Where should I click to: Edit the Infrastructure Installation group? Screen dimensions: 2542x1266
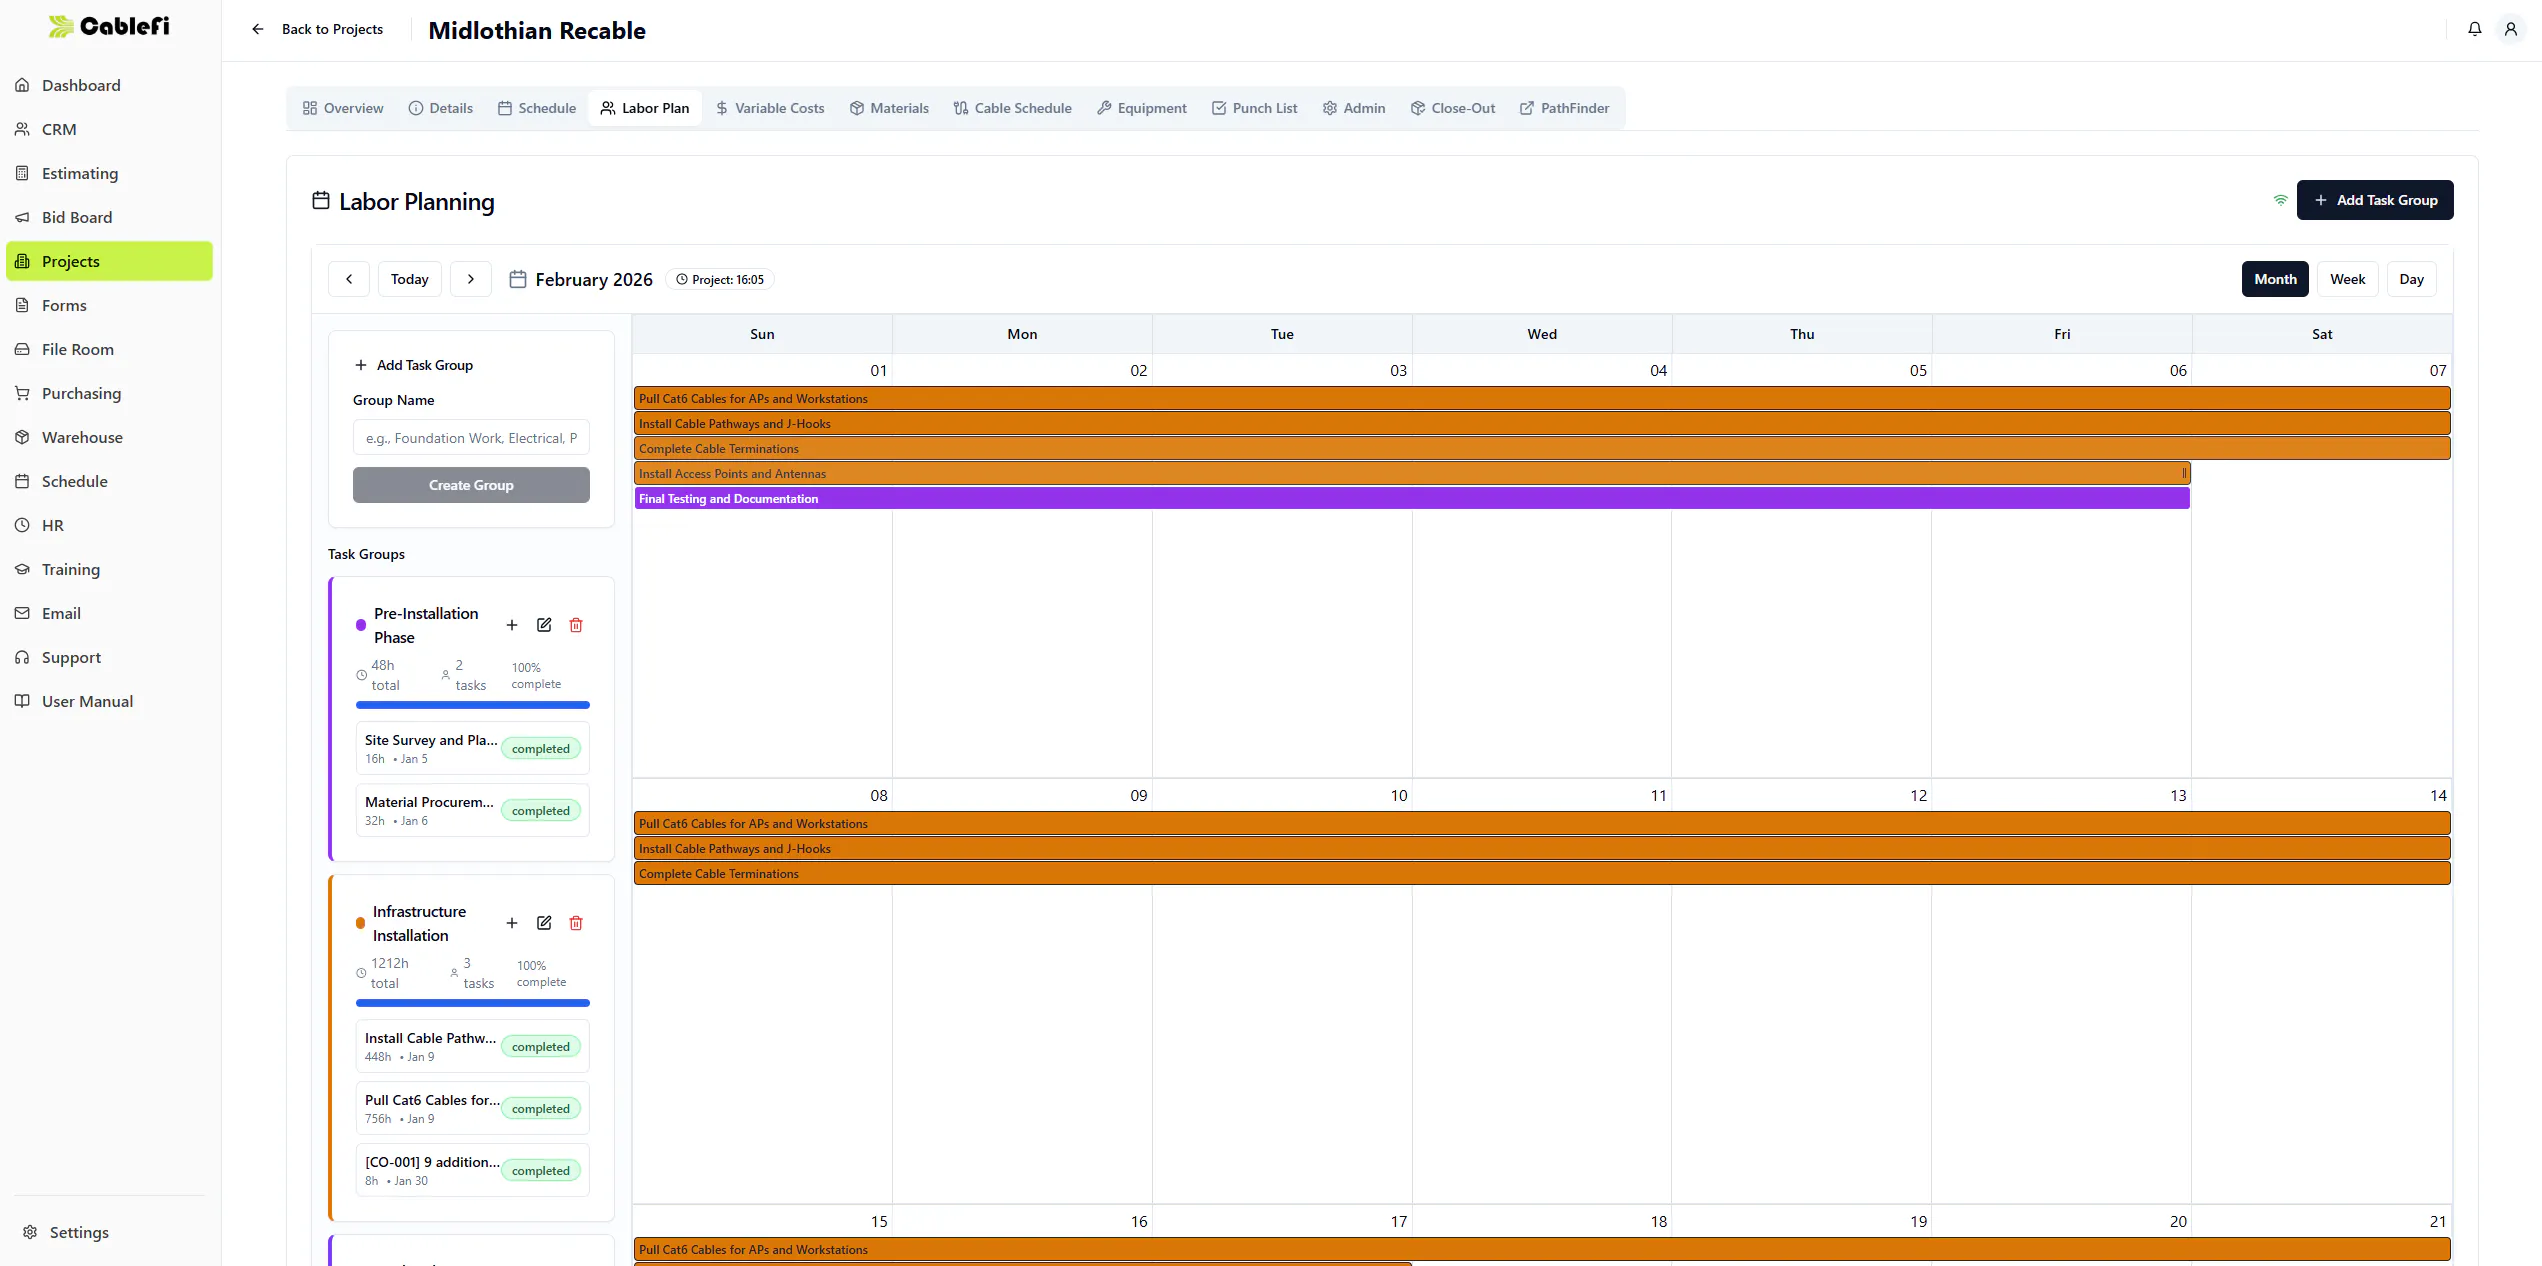(544, 923)
